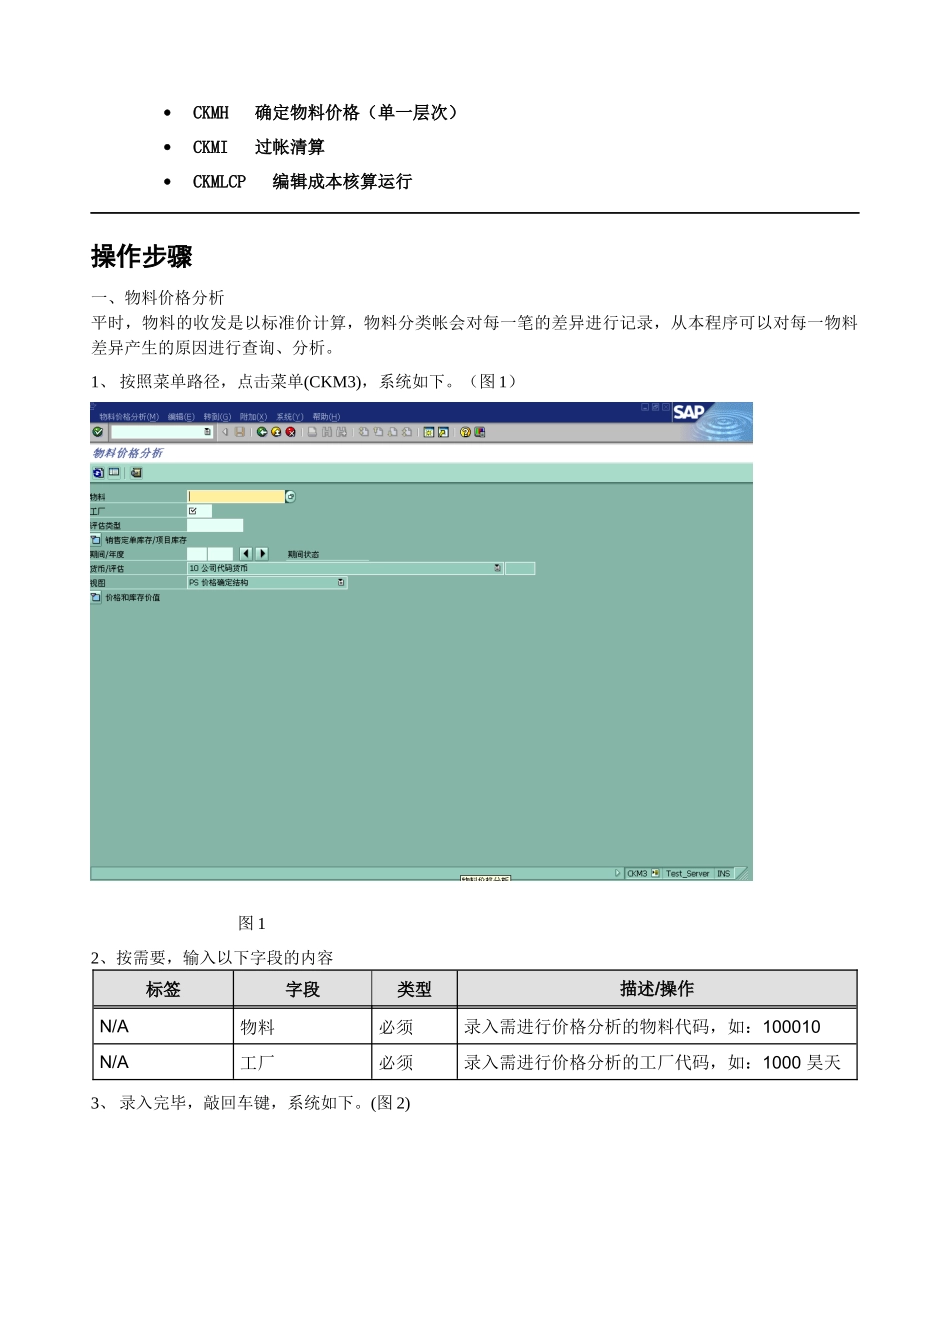The image size is (950, 1344).
Task: Click the Customize Local Layout icon
Action: [479, 432]
